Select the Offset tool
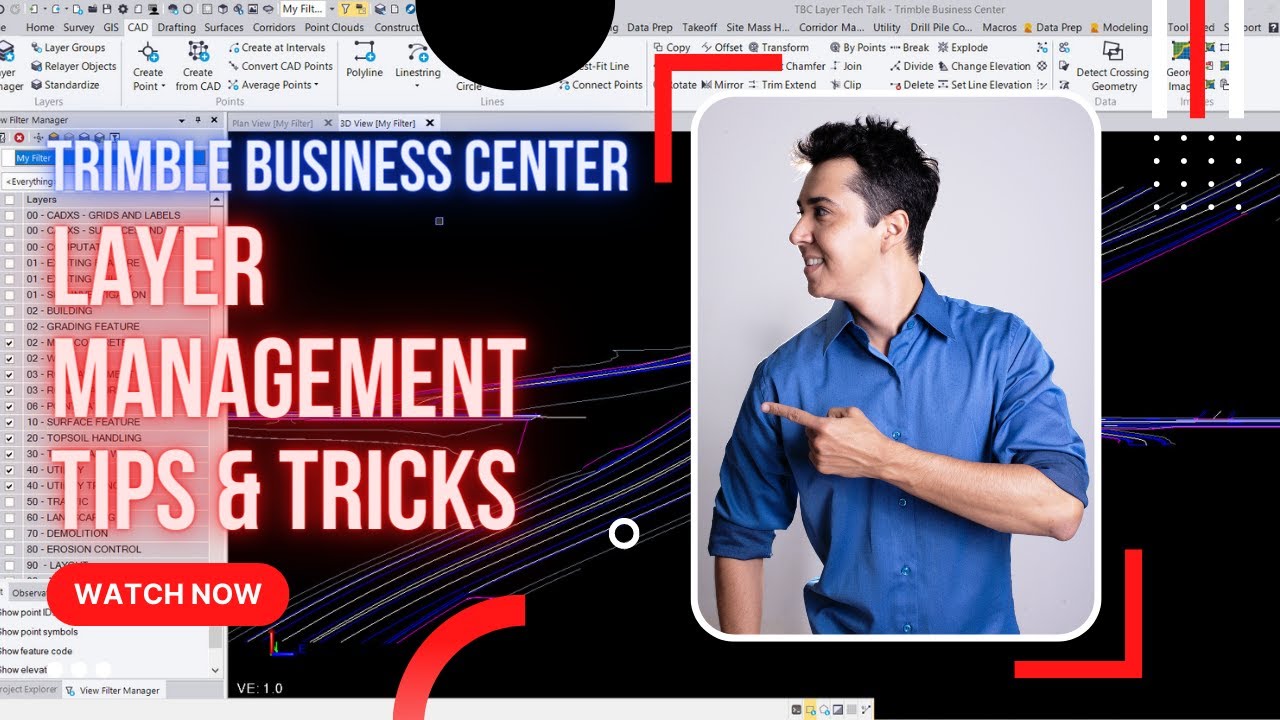Viewport: 1280px width, 720px height. 722,47
